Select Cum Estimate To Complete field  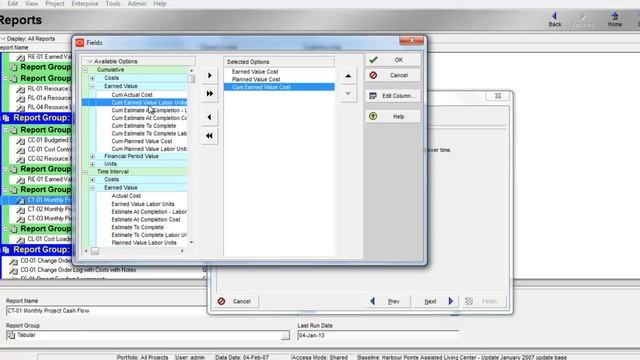coord(144,126)
